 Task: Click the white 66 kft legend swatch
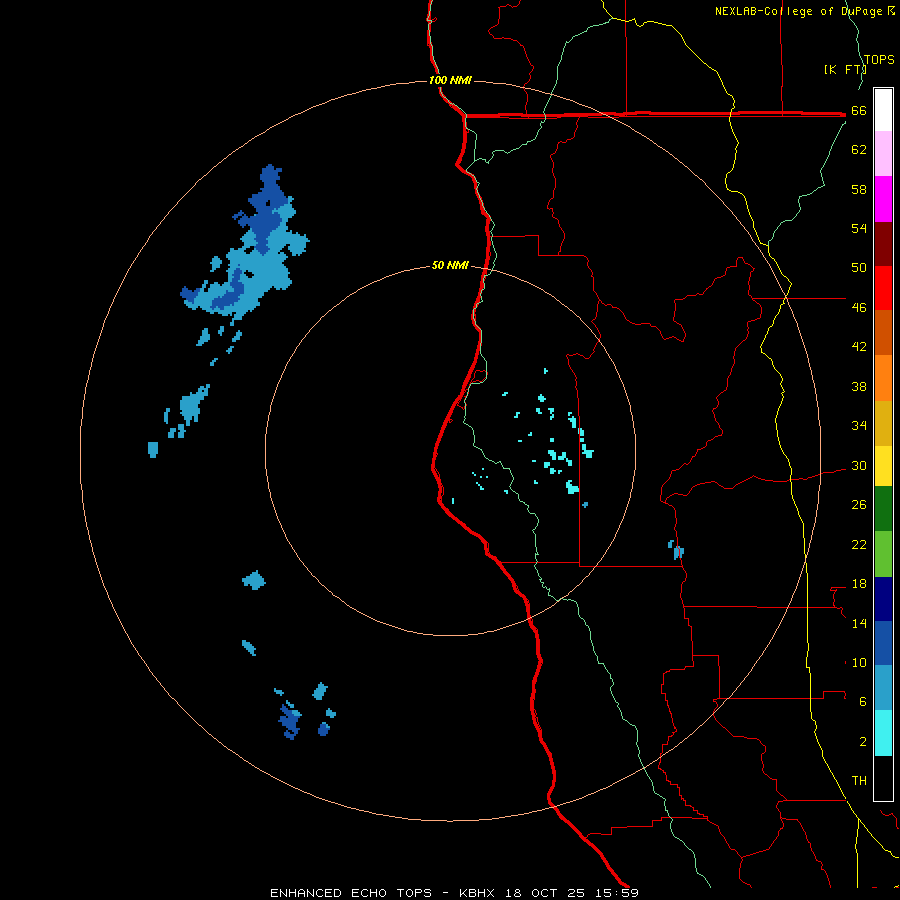883,110
